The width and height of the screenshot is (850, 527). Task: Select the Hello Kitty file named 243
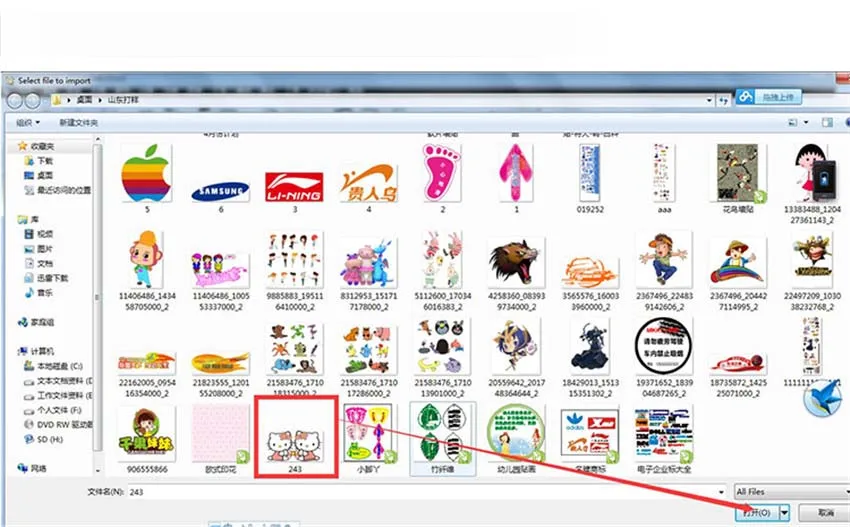click(296, 436)
